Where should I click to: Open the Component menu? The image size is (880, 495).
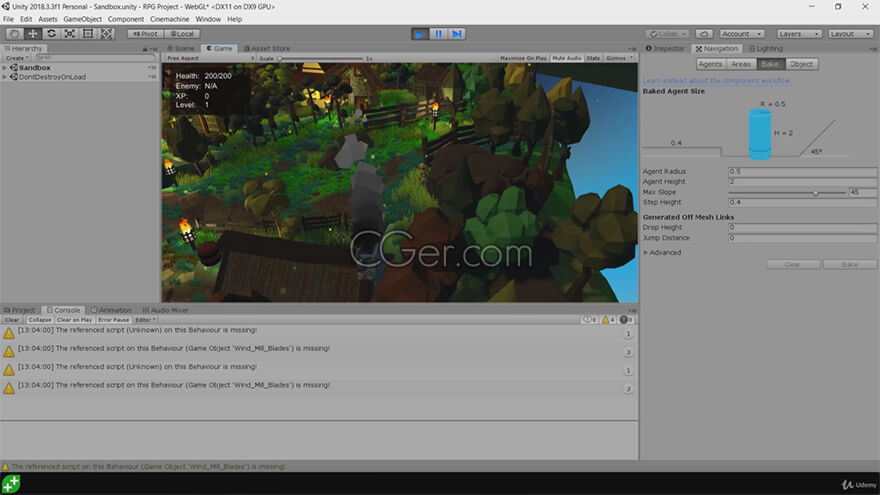coord(126,19)
